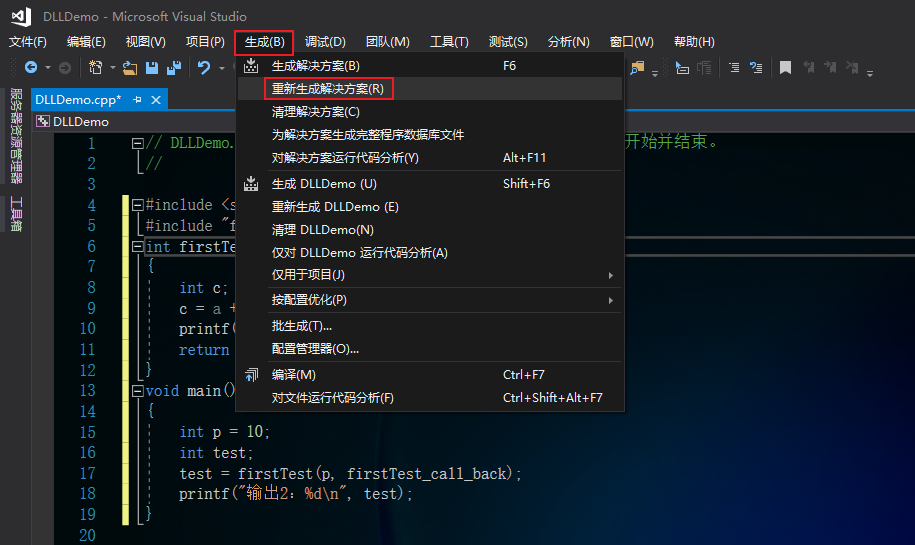
Task: Click the Find in Files folder-magnifier icon
Action: [637, 68]
